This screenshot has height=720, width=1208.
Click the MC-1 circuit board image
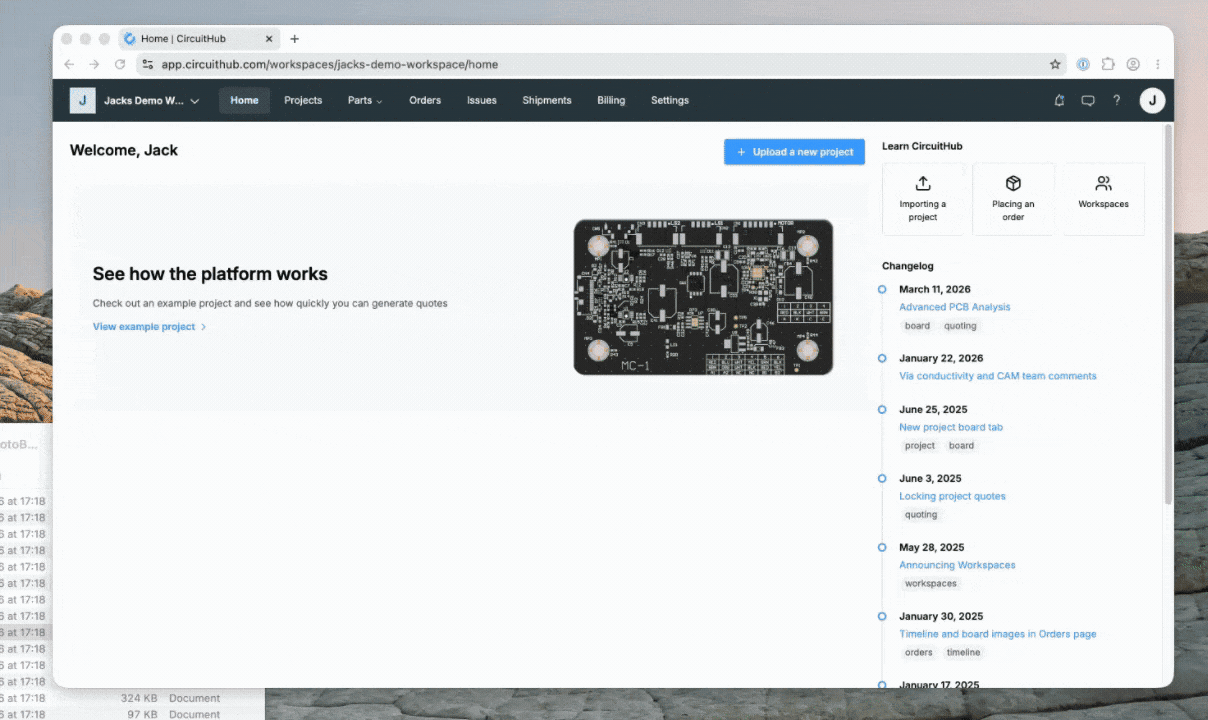pyautogui.click(x=703, y=297)
